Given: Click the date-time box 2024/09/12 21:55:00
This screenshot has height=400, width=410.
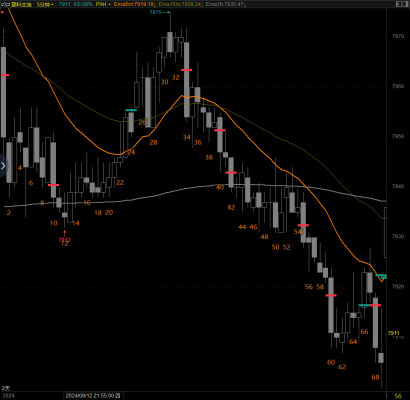Looking at the screenshot, I should coord(93,396).
